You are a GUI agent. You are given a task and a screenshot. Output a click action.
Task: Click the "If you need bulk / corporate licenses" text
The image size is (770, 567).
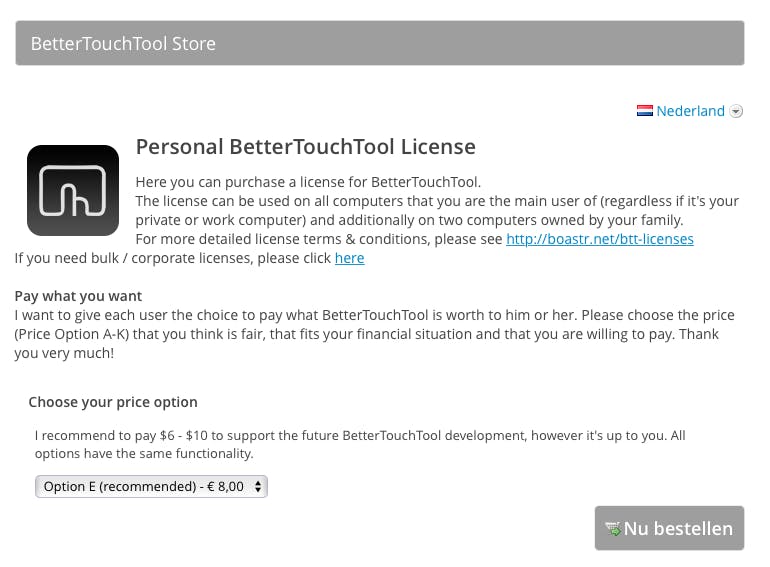(172, 258)
